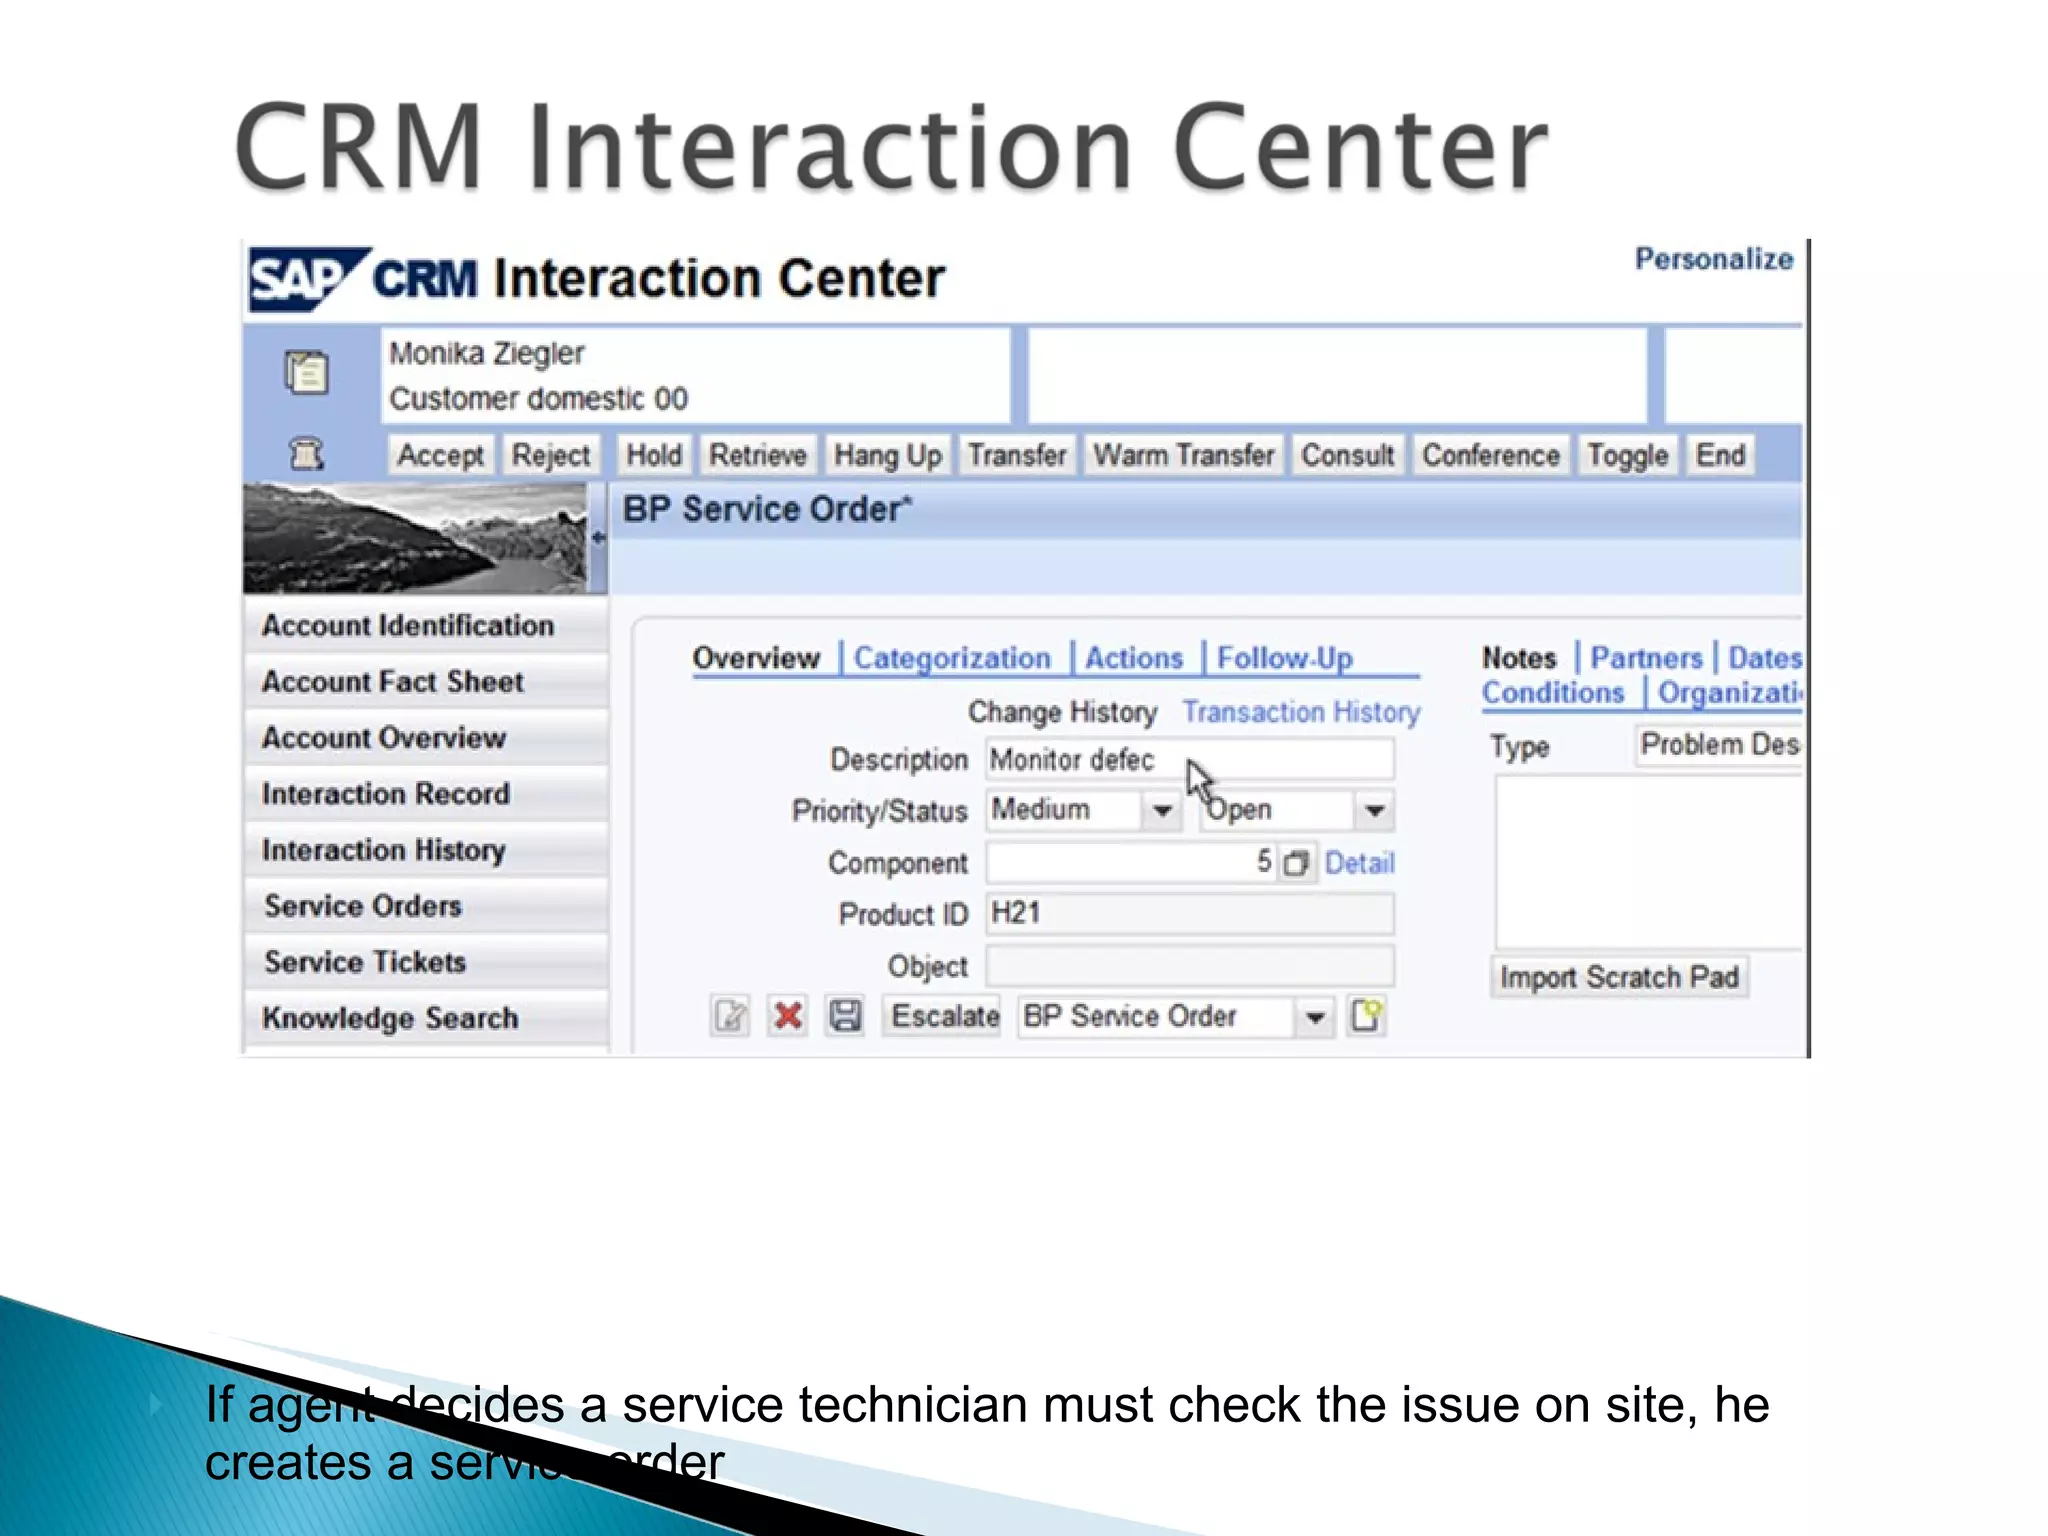Open the Status dropdown showing Open

click(x=1375, y=810)
